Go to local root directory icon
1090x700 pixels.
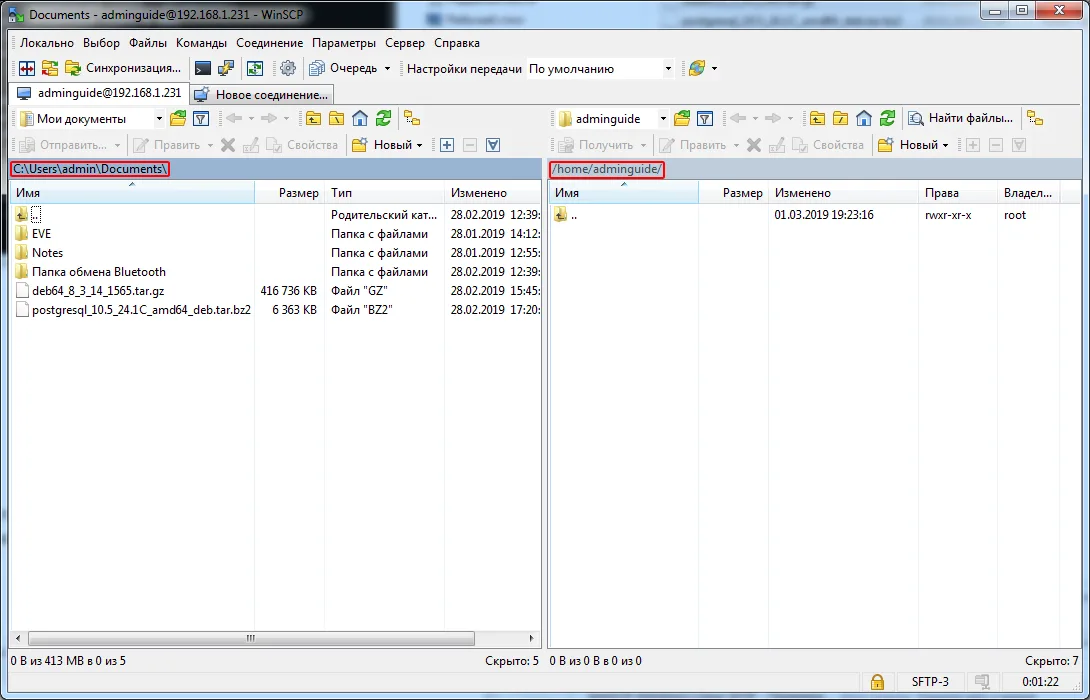336,118
